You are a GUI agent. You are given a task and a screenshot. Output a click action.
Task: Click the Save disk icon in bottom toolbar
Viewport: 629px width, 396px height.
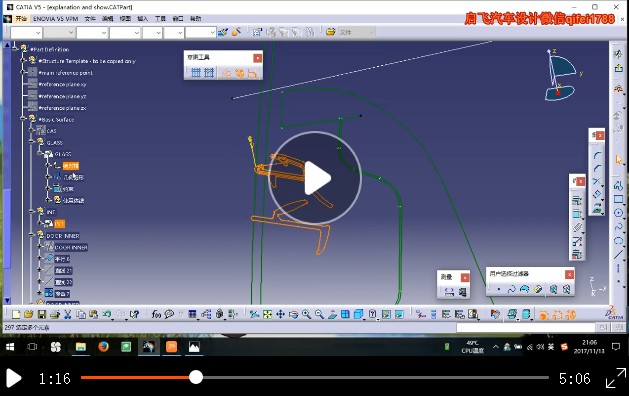coord(42,315)
